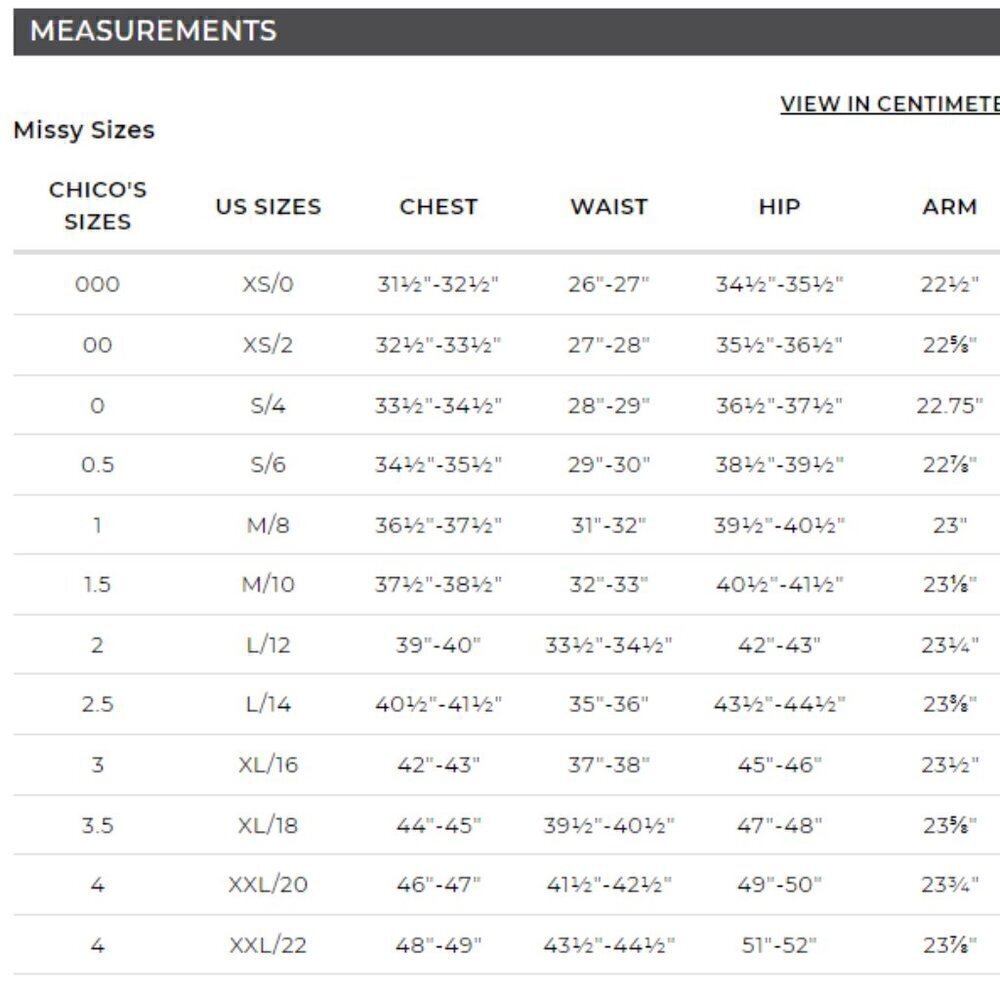Select the XS/0 size cell
Screen dimensions: 1000x1000
tap(268, 284)
